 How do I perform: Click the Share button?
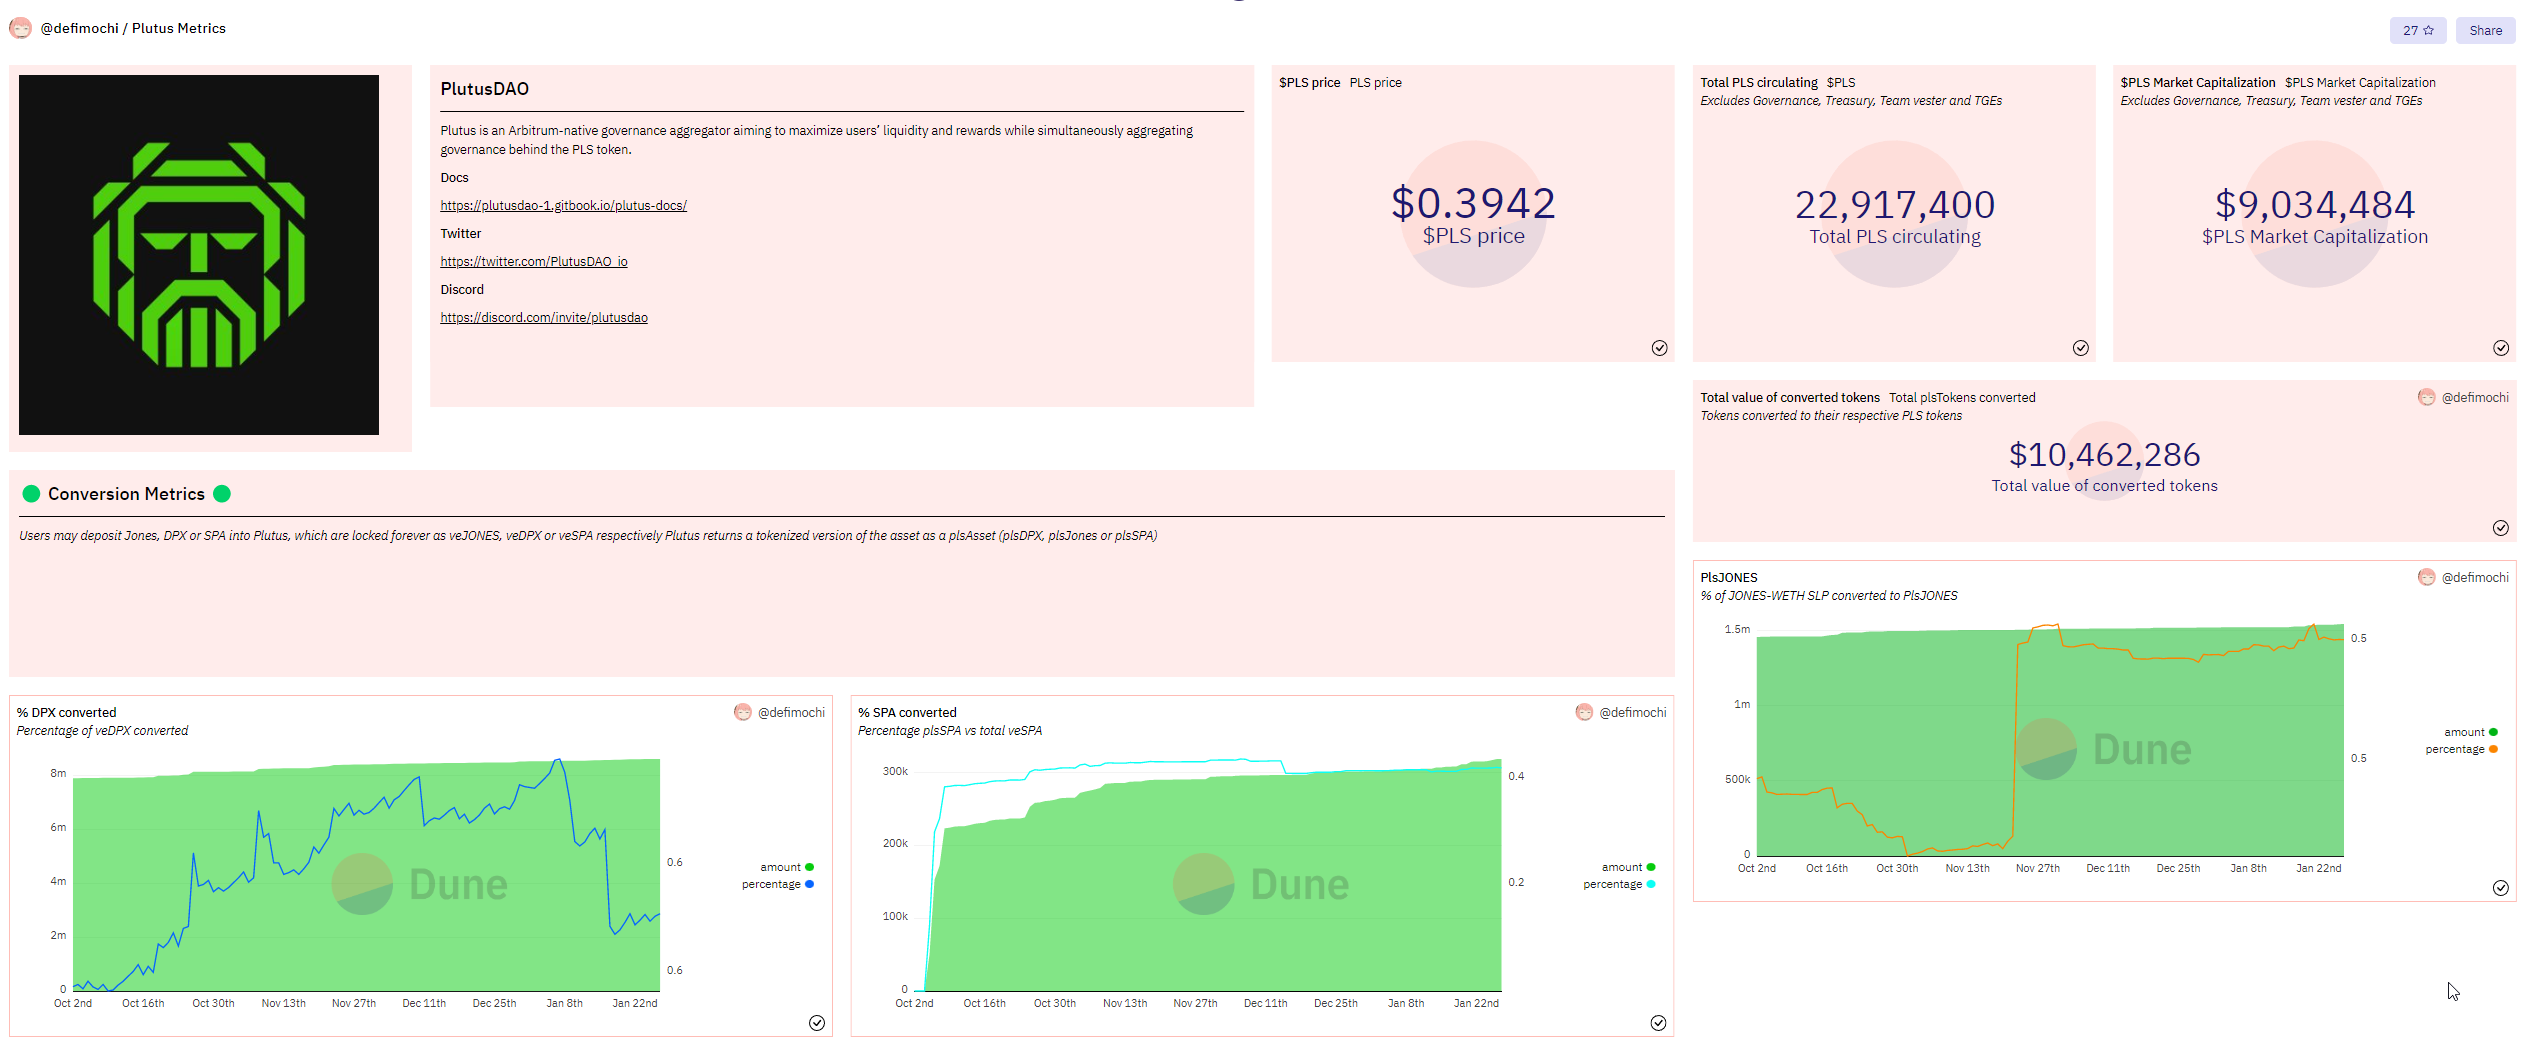[x=2485, y=30]
